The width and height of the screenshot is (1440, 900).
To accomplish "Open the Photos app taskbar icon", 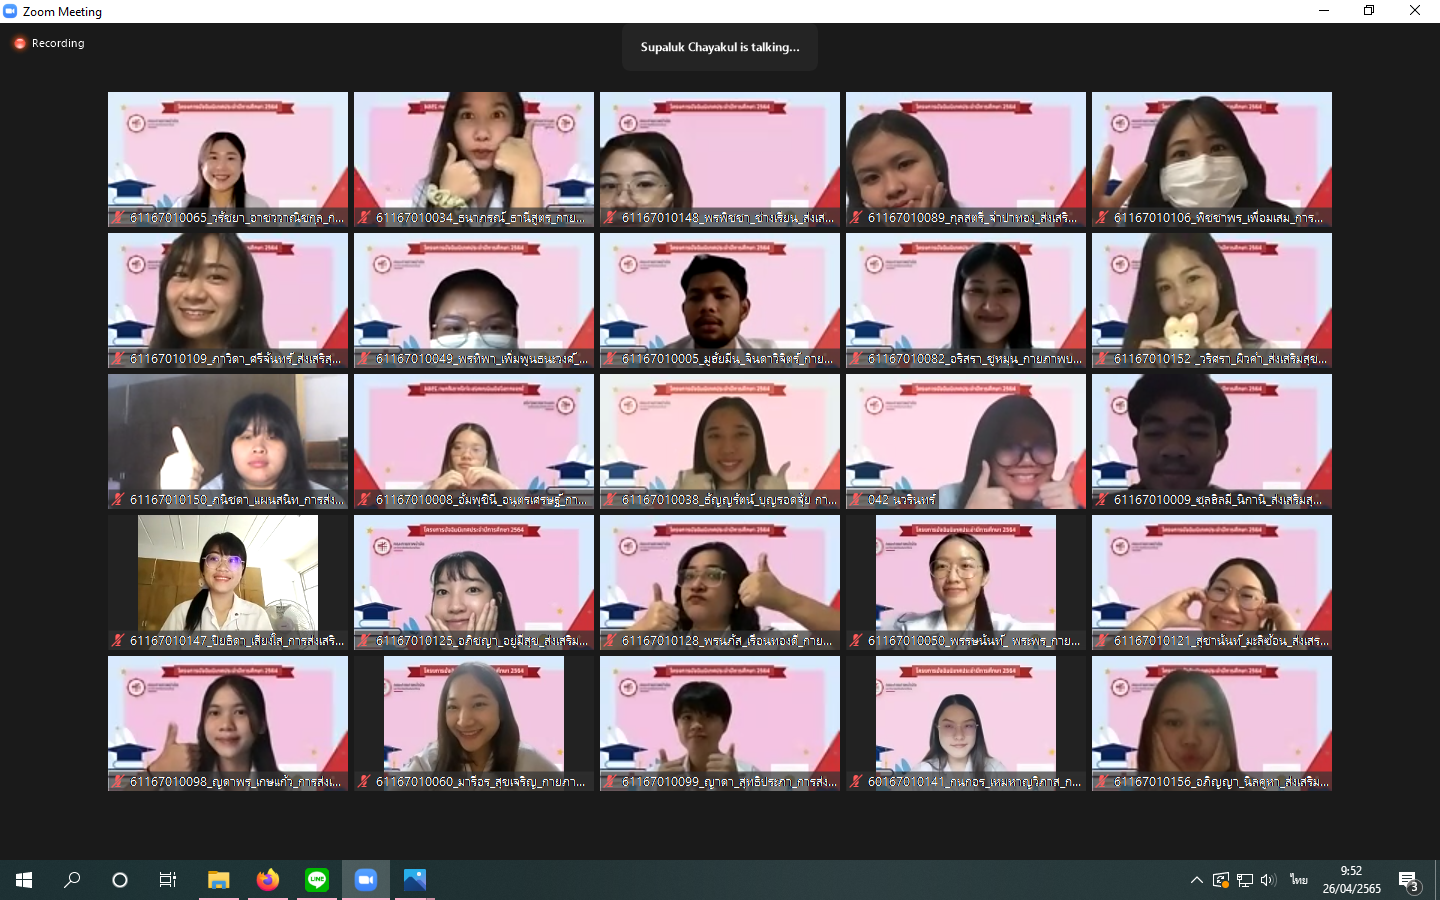I will pyautogui.click(x=414, y=880).
